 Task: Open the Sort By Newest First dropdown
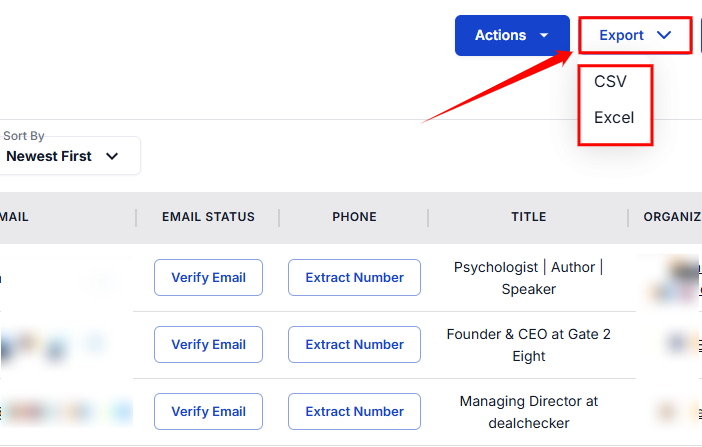coord(62,156)
